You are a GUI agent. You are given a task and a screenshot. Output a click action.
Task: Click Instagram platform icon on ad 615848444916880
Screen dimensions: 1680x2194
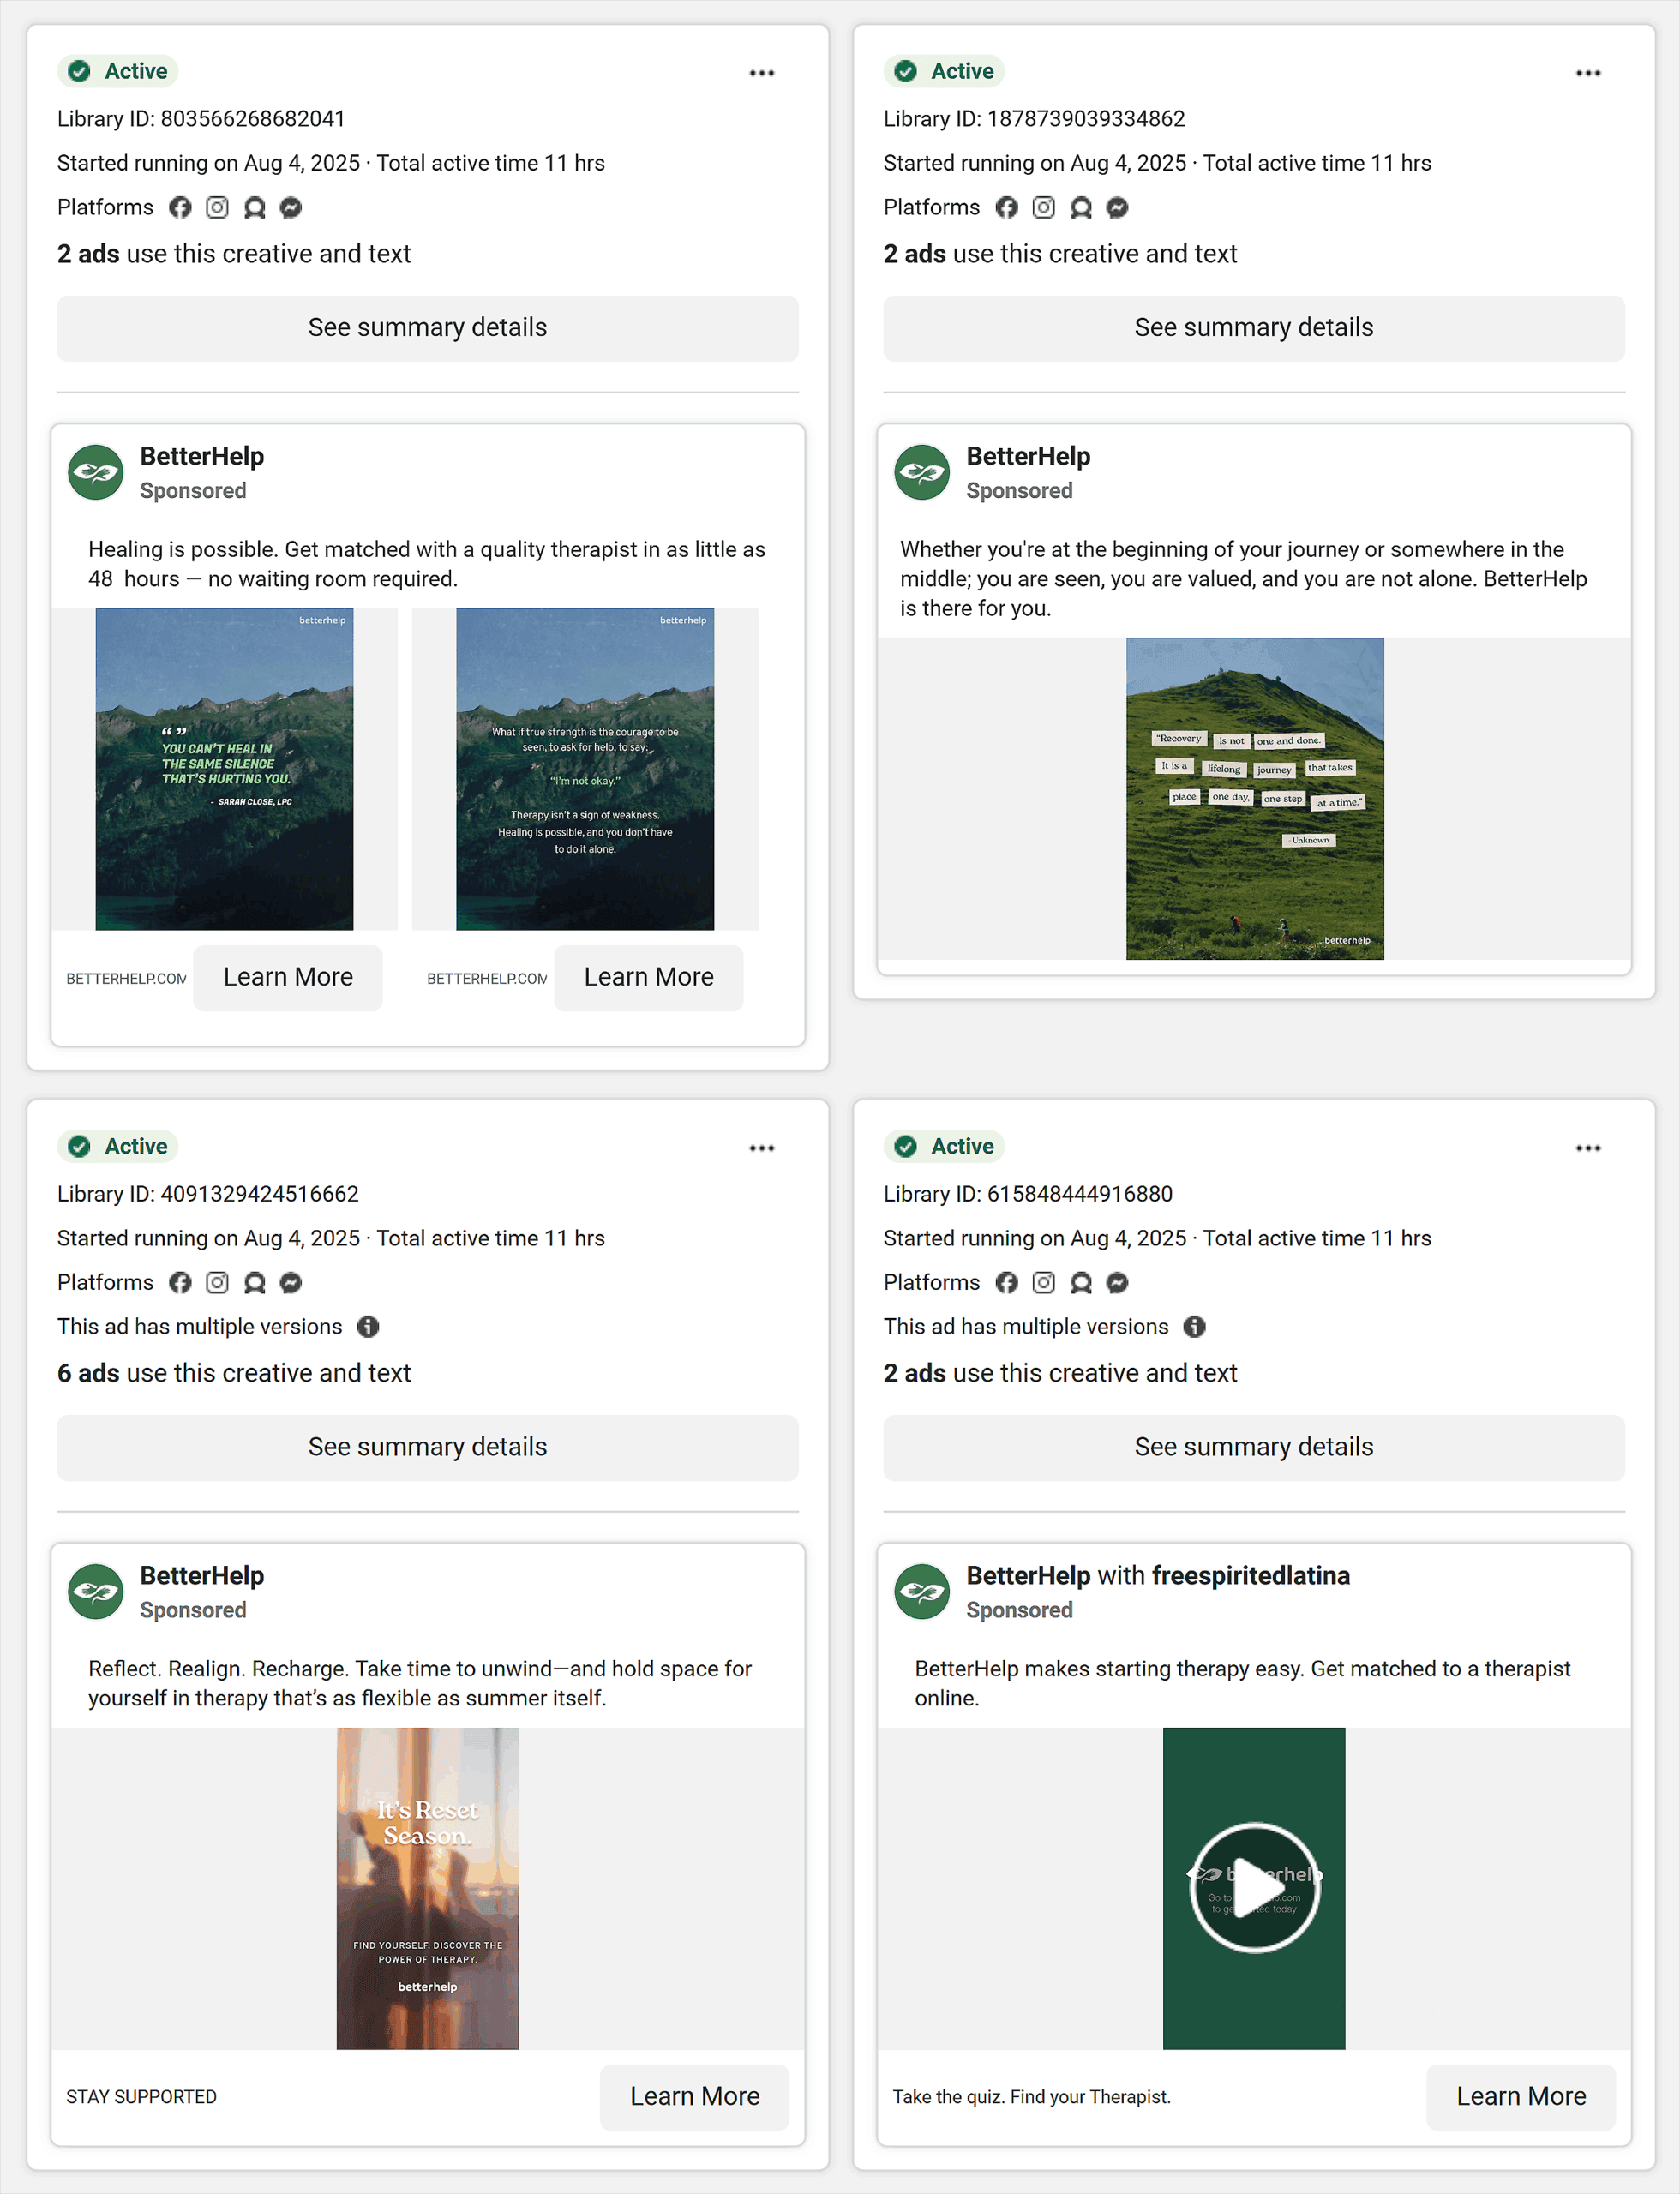pos(1044,1282)
